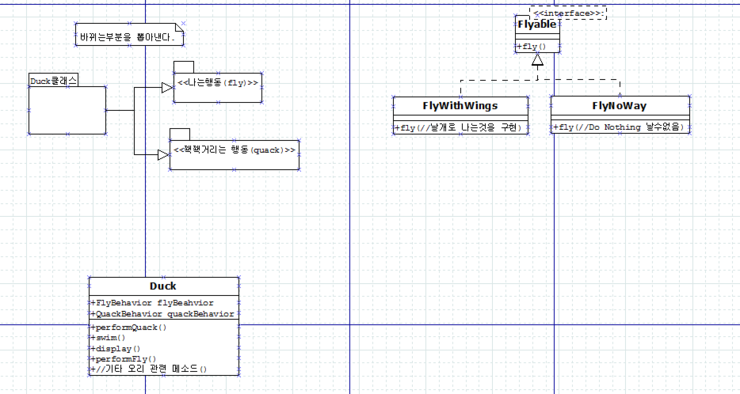Select the '+swim()' method in Duck
The image size is (740, 394).
(108, 338)
